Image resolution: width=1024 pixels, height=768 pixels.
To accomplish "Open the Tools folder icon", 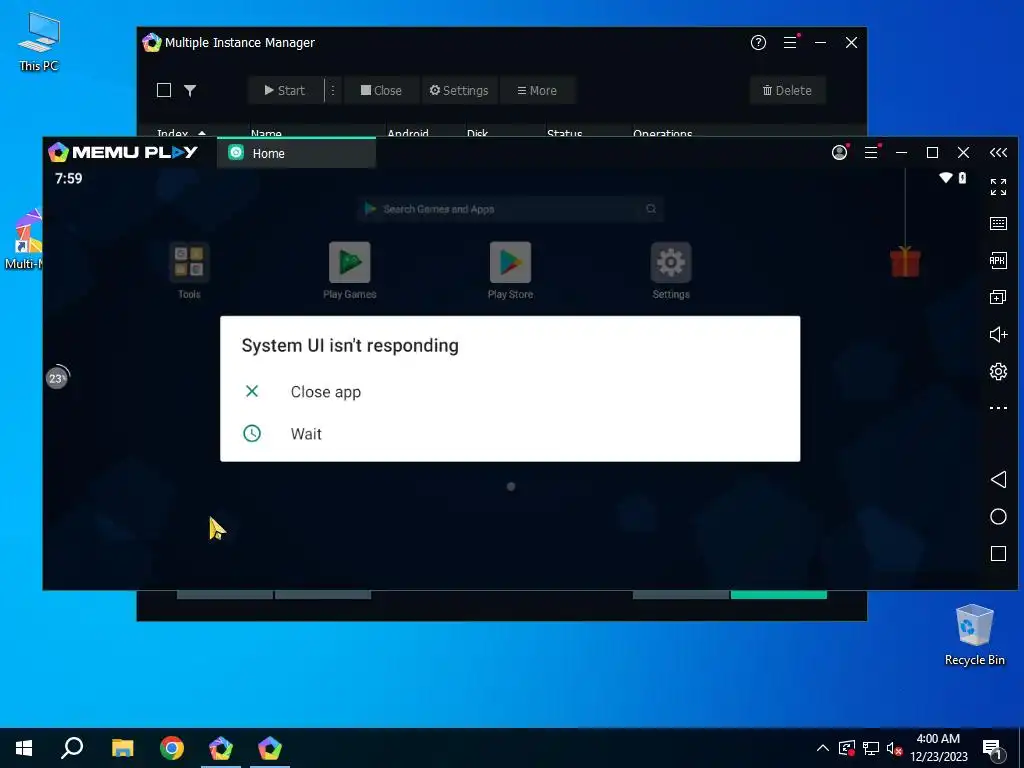I will coord(189,270).
